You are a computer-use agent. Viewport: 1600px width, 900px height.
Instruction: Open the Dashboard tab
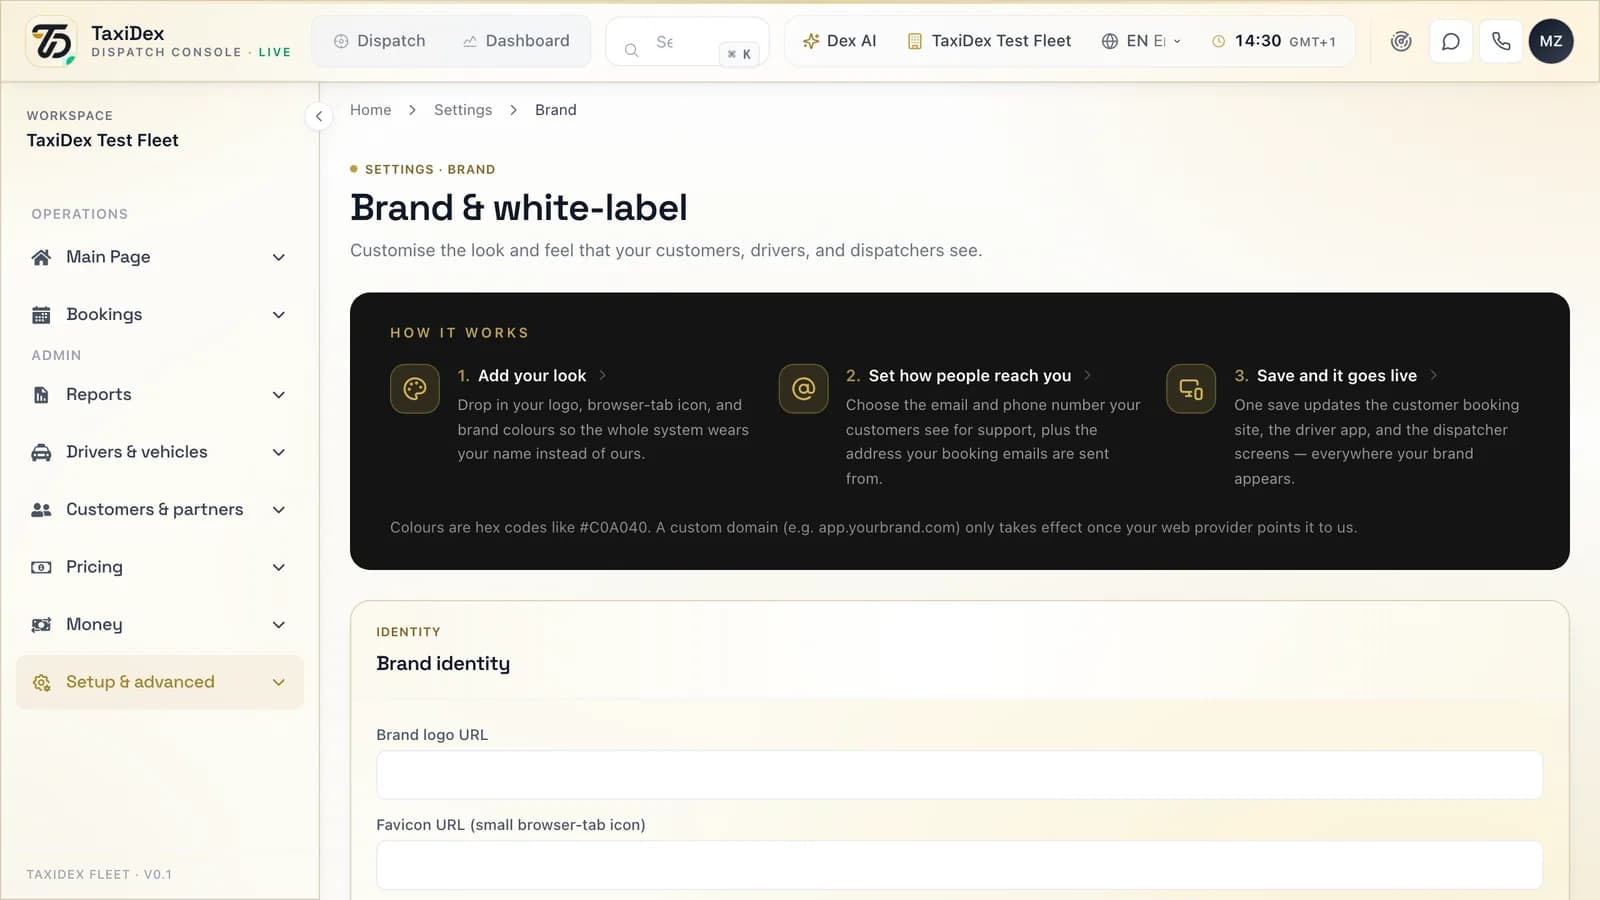(x=516, y=41)
